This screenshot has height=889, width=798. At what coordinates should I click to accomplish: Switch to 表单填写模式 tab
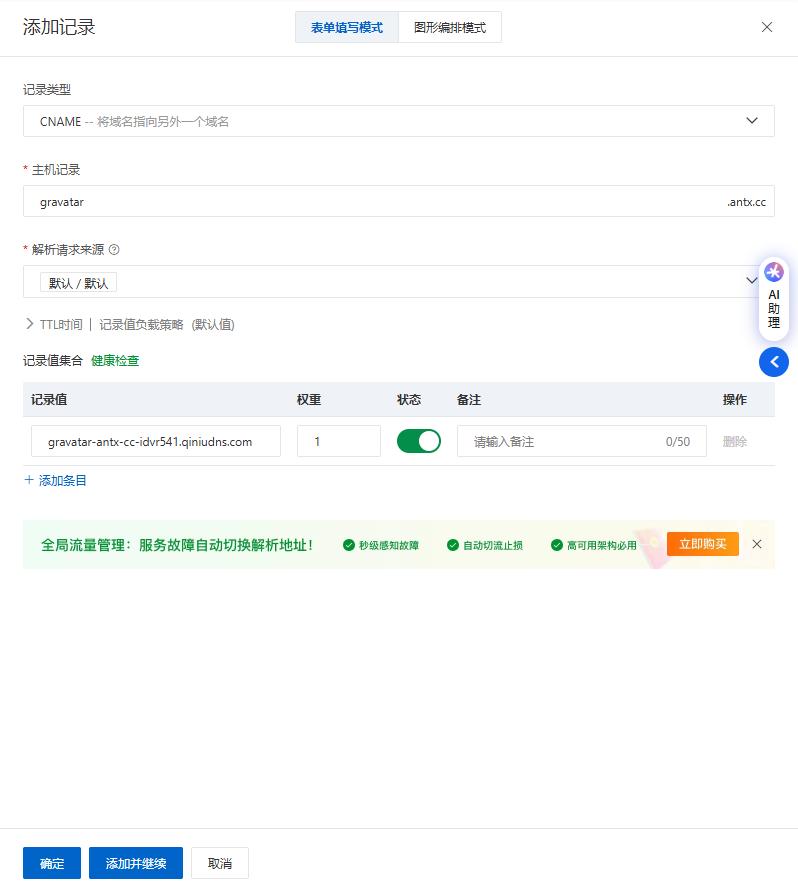pos(346,28)
